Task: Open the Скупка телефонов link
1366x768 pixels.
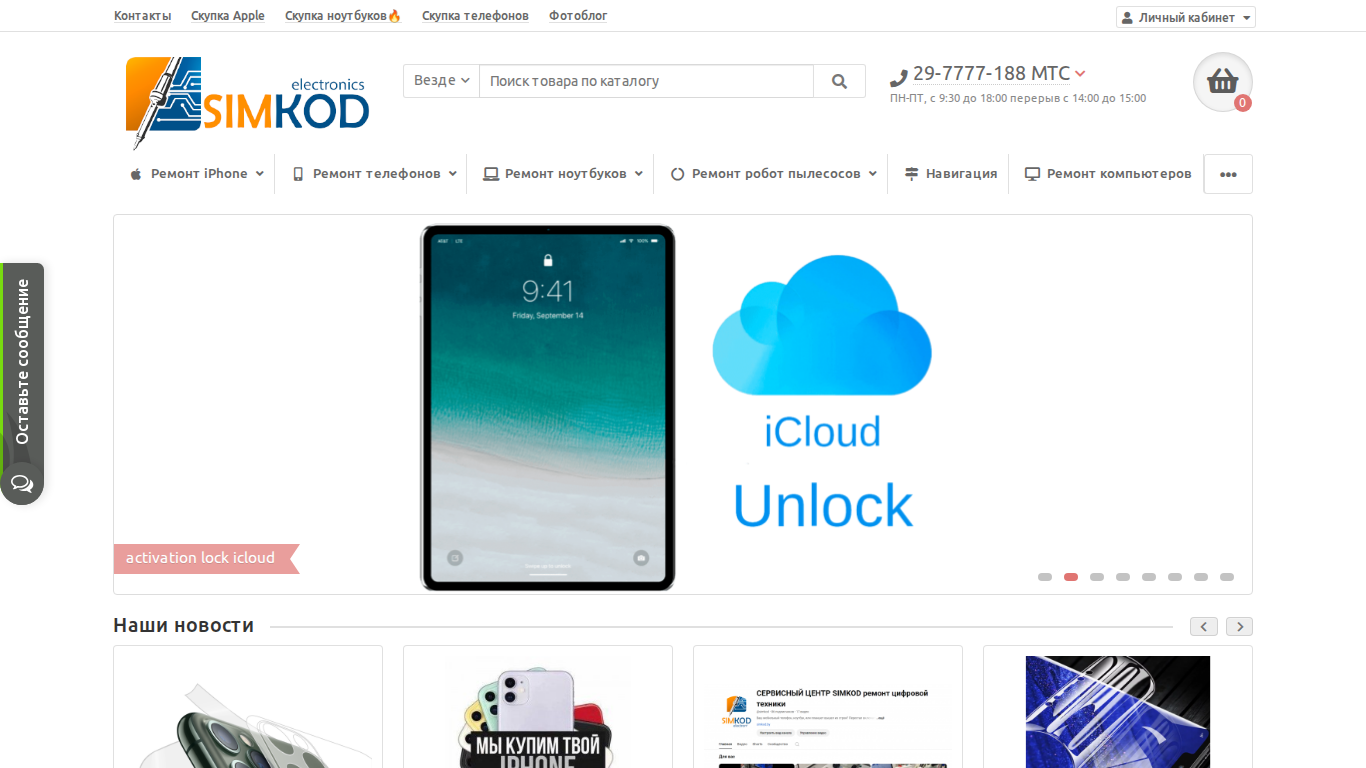Action: tap(475, 16)
